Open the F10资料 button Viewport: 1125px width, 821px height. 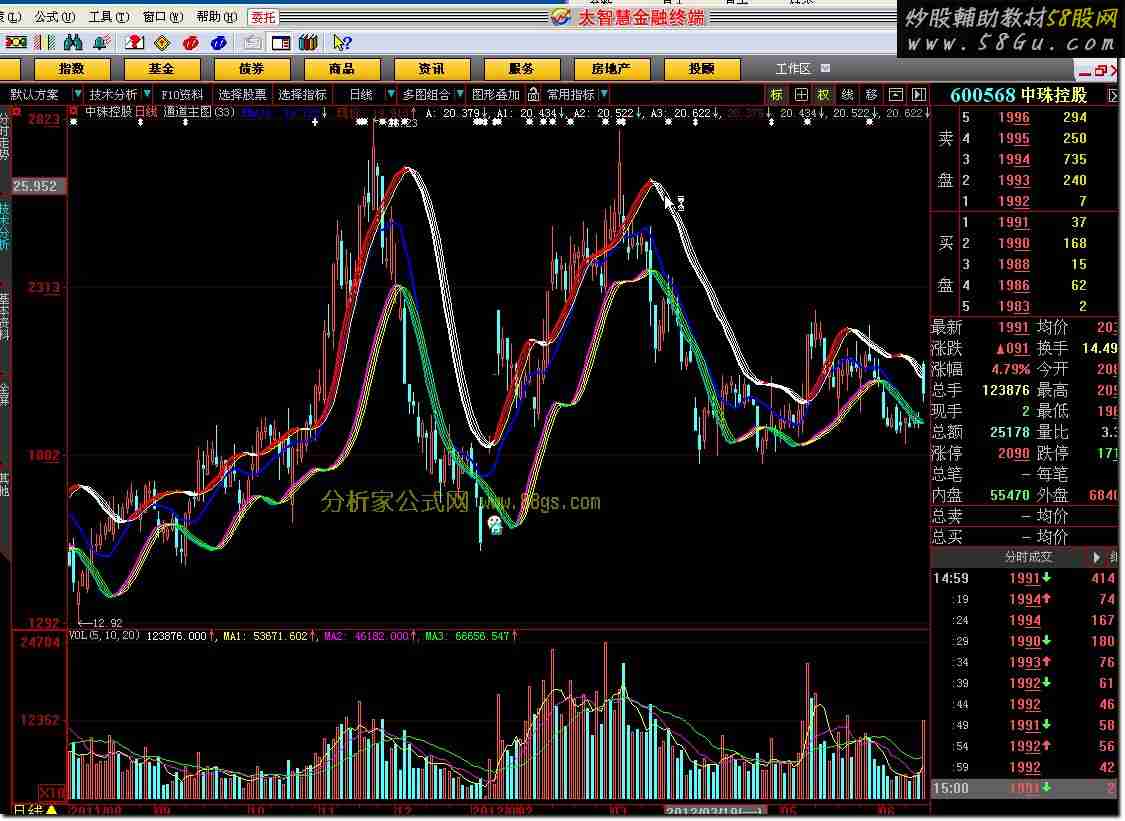tap(182, 95)
